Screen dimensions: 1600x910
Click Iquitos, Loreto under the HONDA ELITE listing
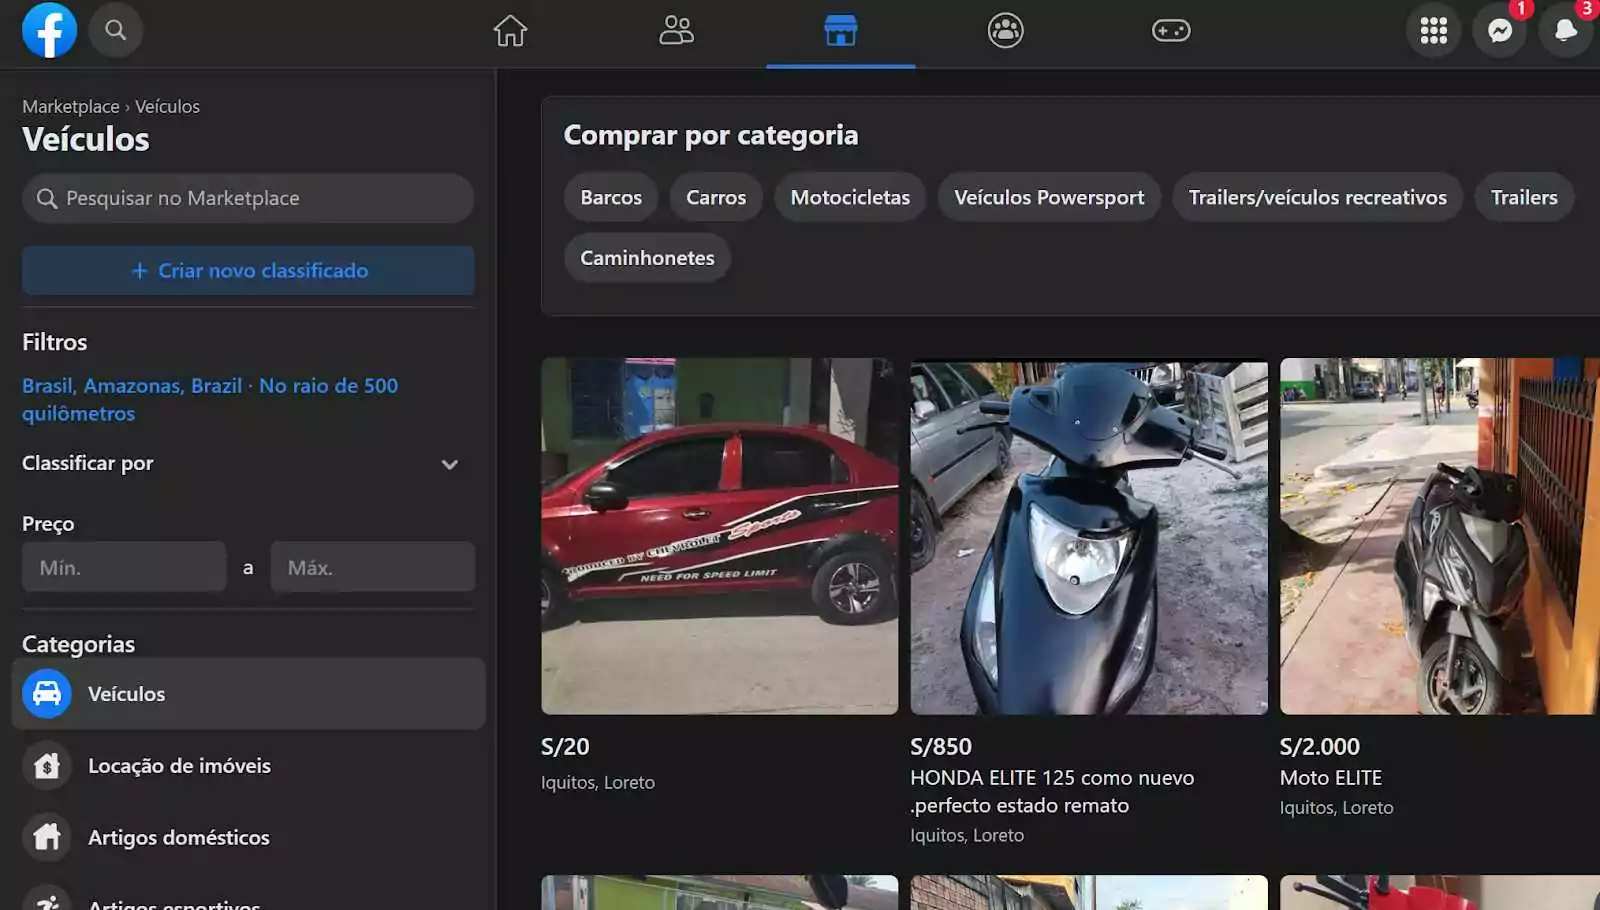[x=967, y=835]
